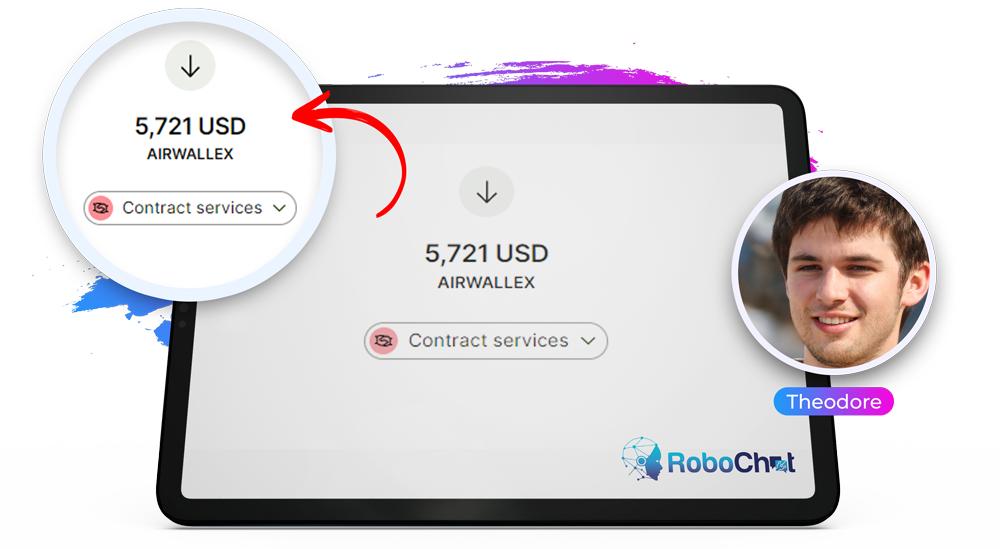Image resolution: width=1000 pixels, height=549 pixels.
Task: Click the purple paint stroke above the tablet
Action: (555, 73)
